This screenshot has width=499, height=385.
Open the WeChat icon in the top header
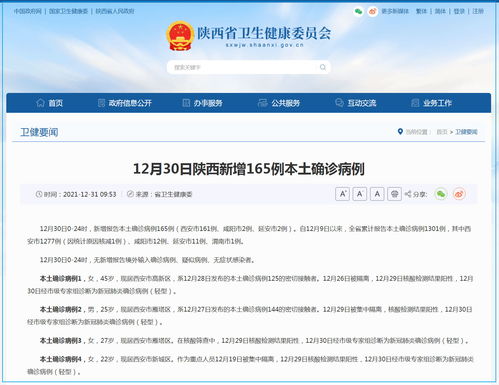tap(358, 11)
